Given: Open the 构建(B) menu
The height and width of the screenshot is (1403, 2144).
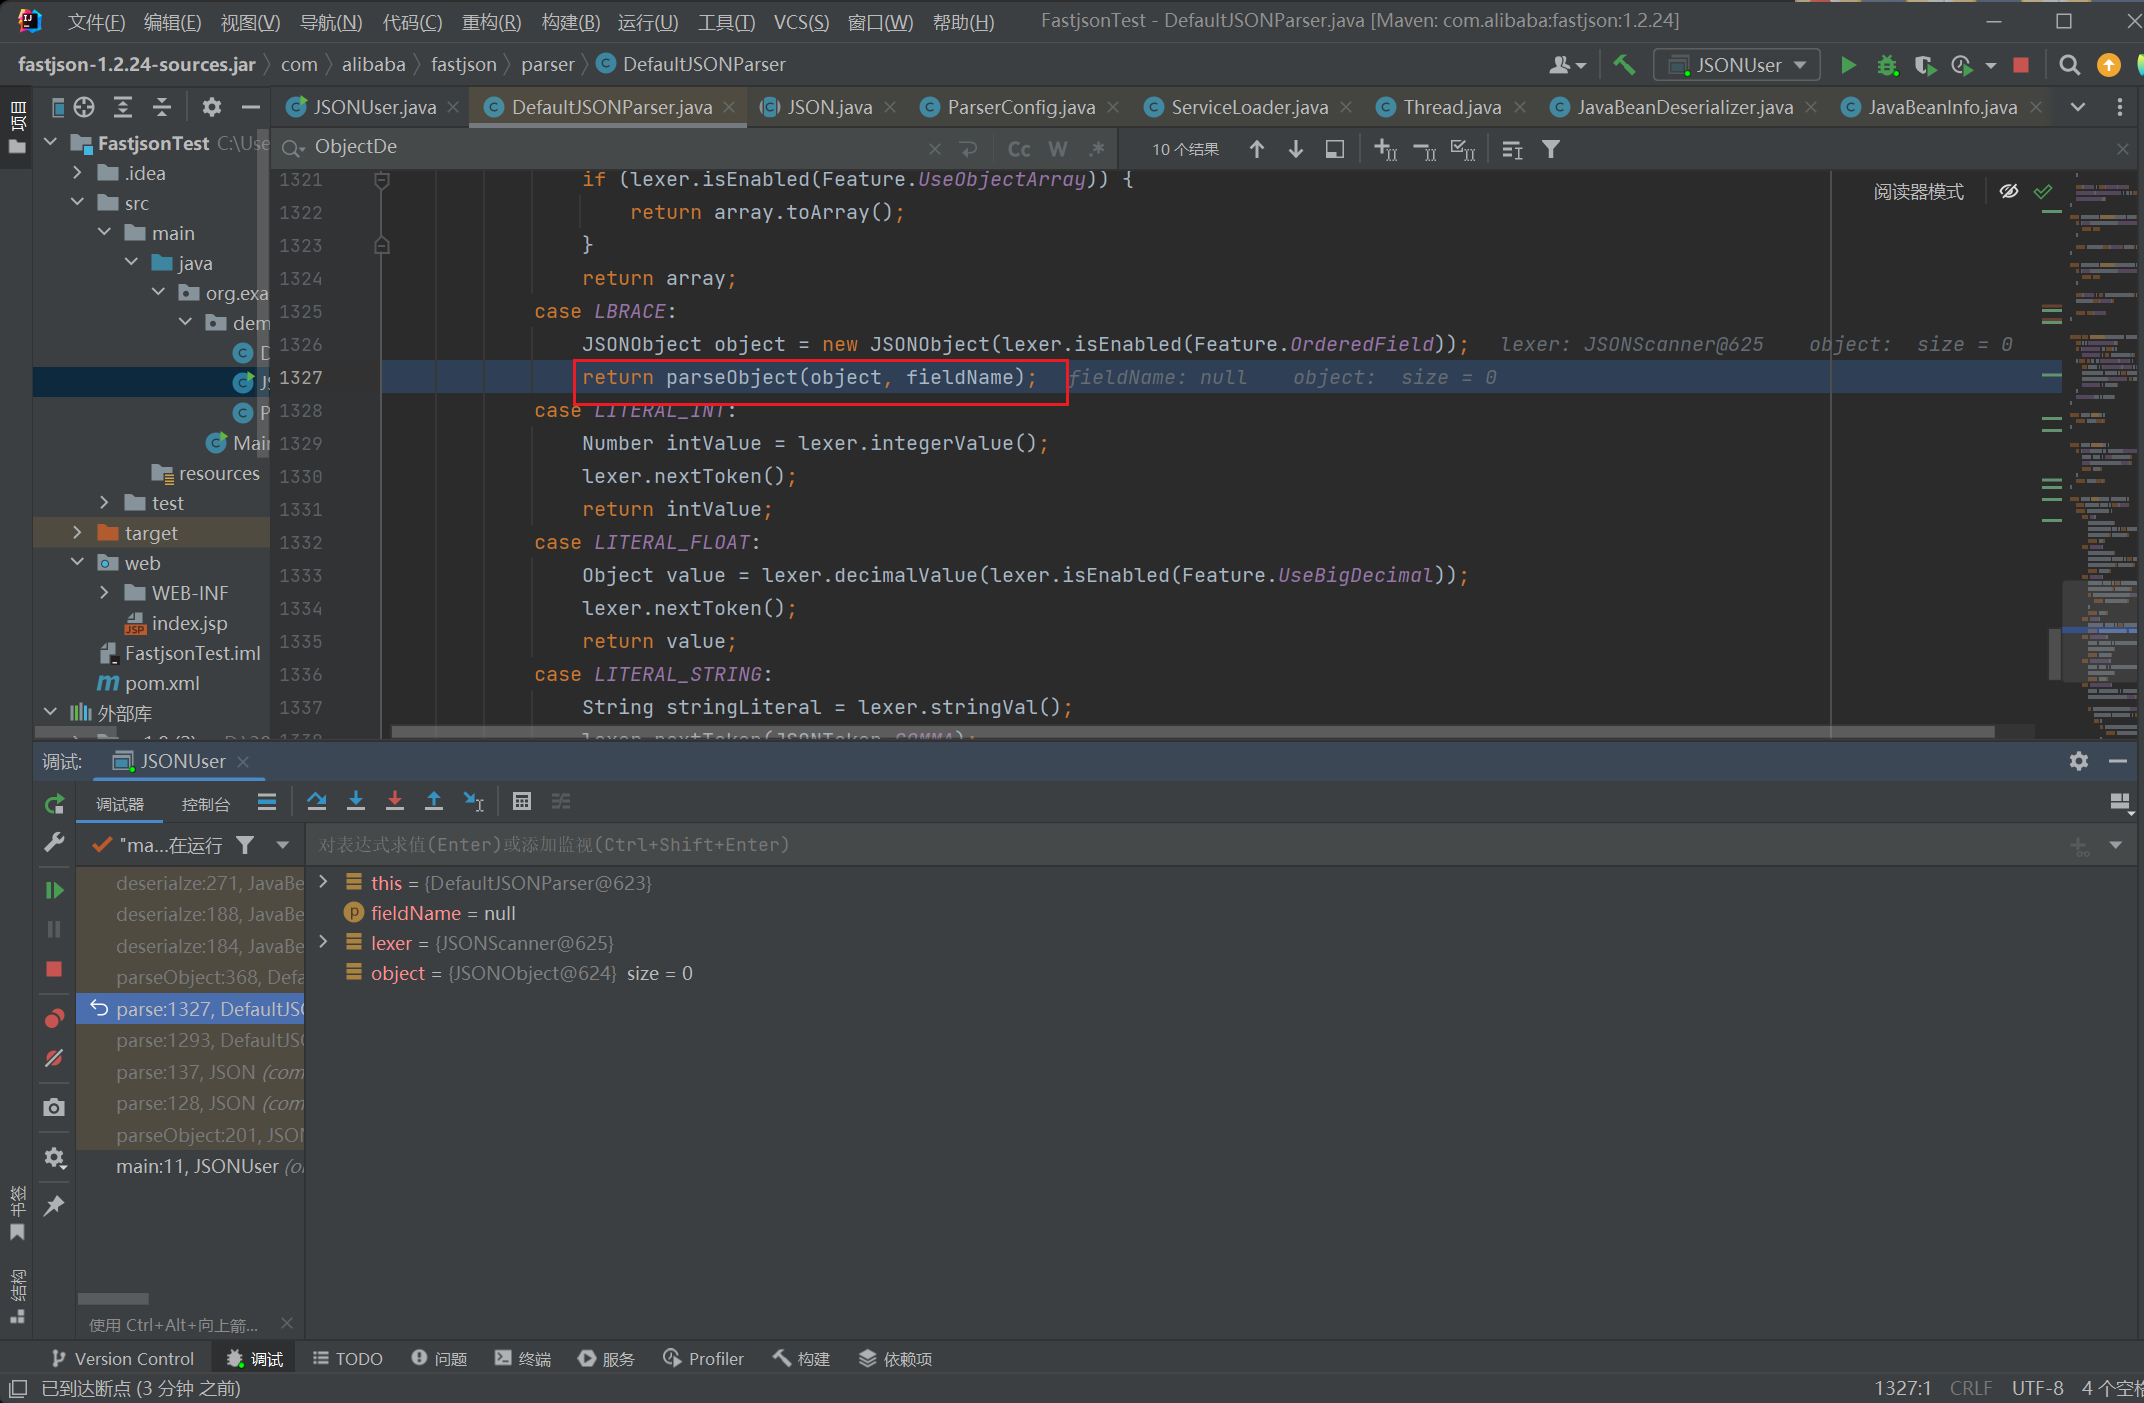Looking at the screenshot, I should pos(570,21).
